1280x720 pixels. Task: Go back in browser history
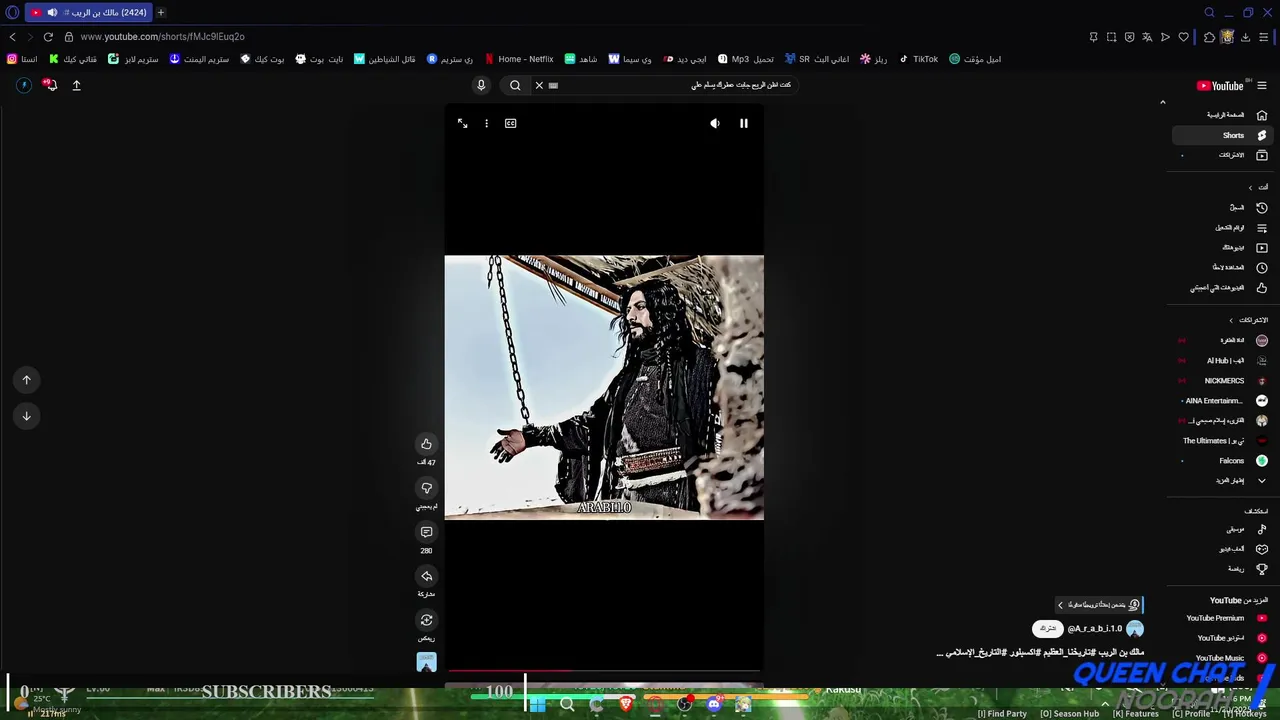coord(13,37)
